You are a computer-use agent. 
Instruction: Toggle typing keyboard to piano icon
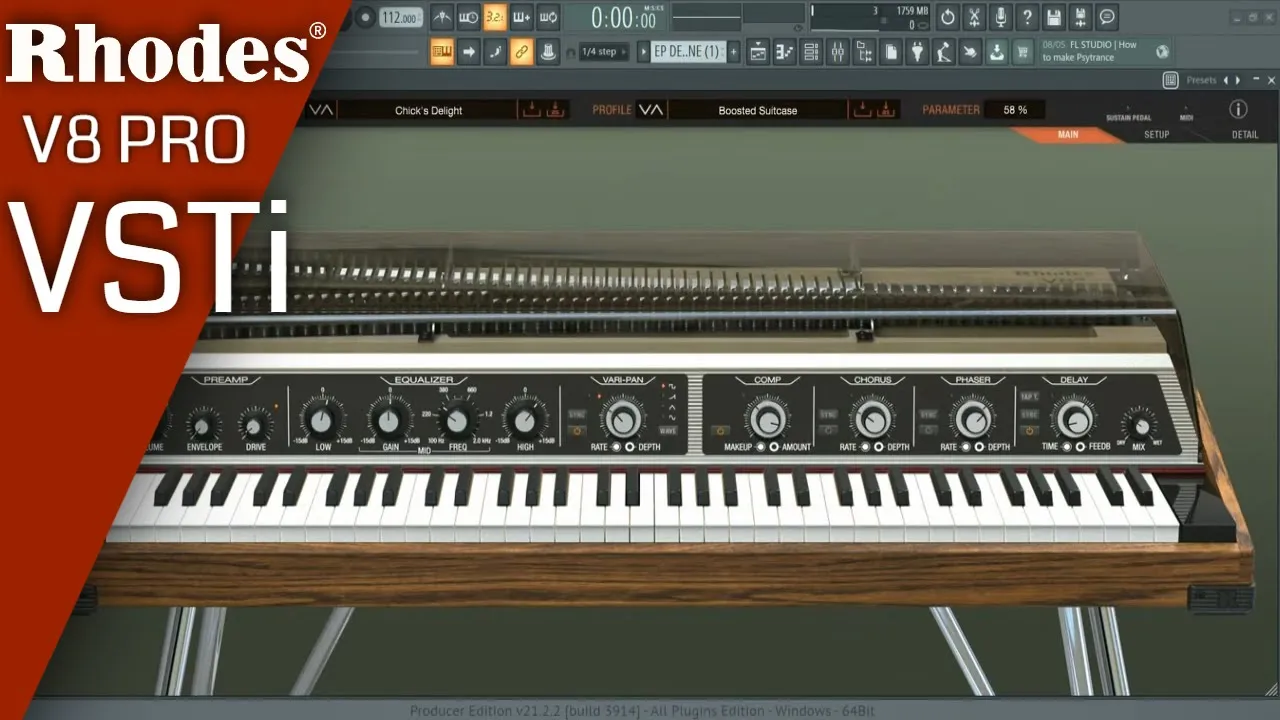(x=442, y=52)
